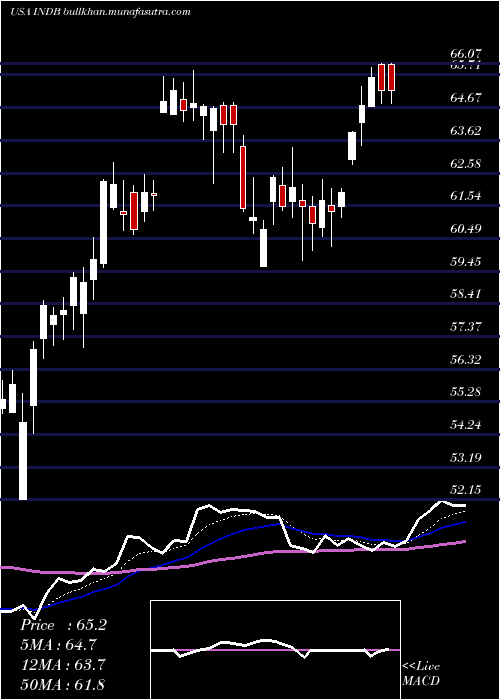
Task: Click the 5MA : 64.7 label
Action: 58,645
